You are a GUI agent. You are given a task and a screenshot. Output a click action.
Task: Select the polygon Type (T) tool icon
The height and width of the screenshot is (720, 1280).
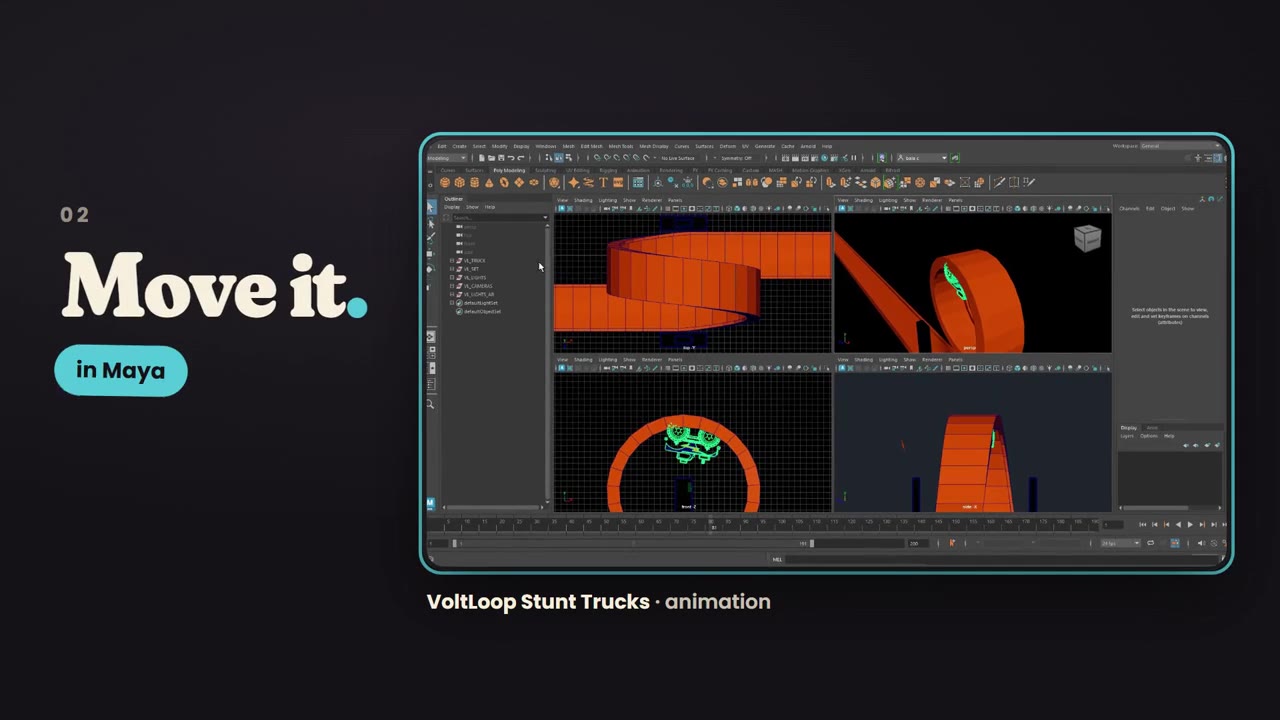604,182
